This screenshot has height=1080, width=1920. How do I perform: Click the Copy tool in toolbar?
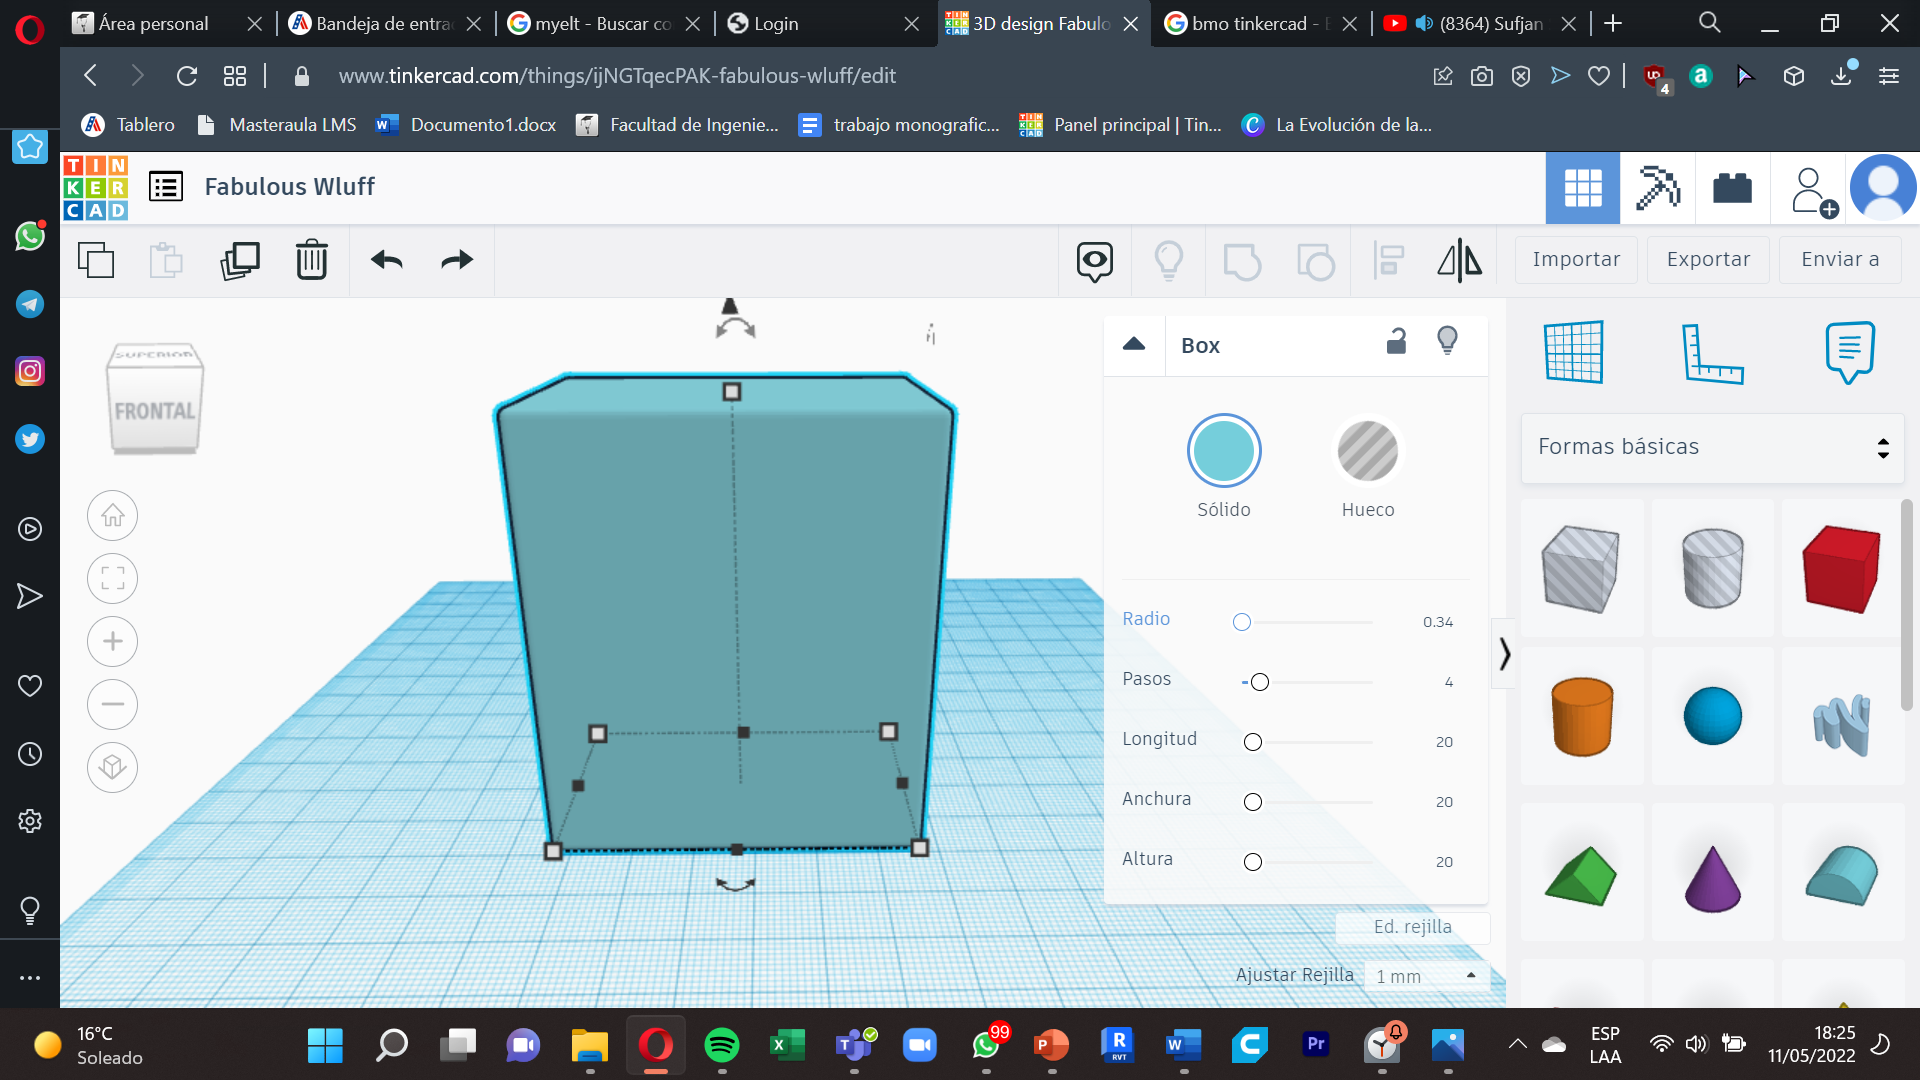coord(96,260)
